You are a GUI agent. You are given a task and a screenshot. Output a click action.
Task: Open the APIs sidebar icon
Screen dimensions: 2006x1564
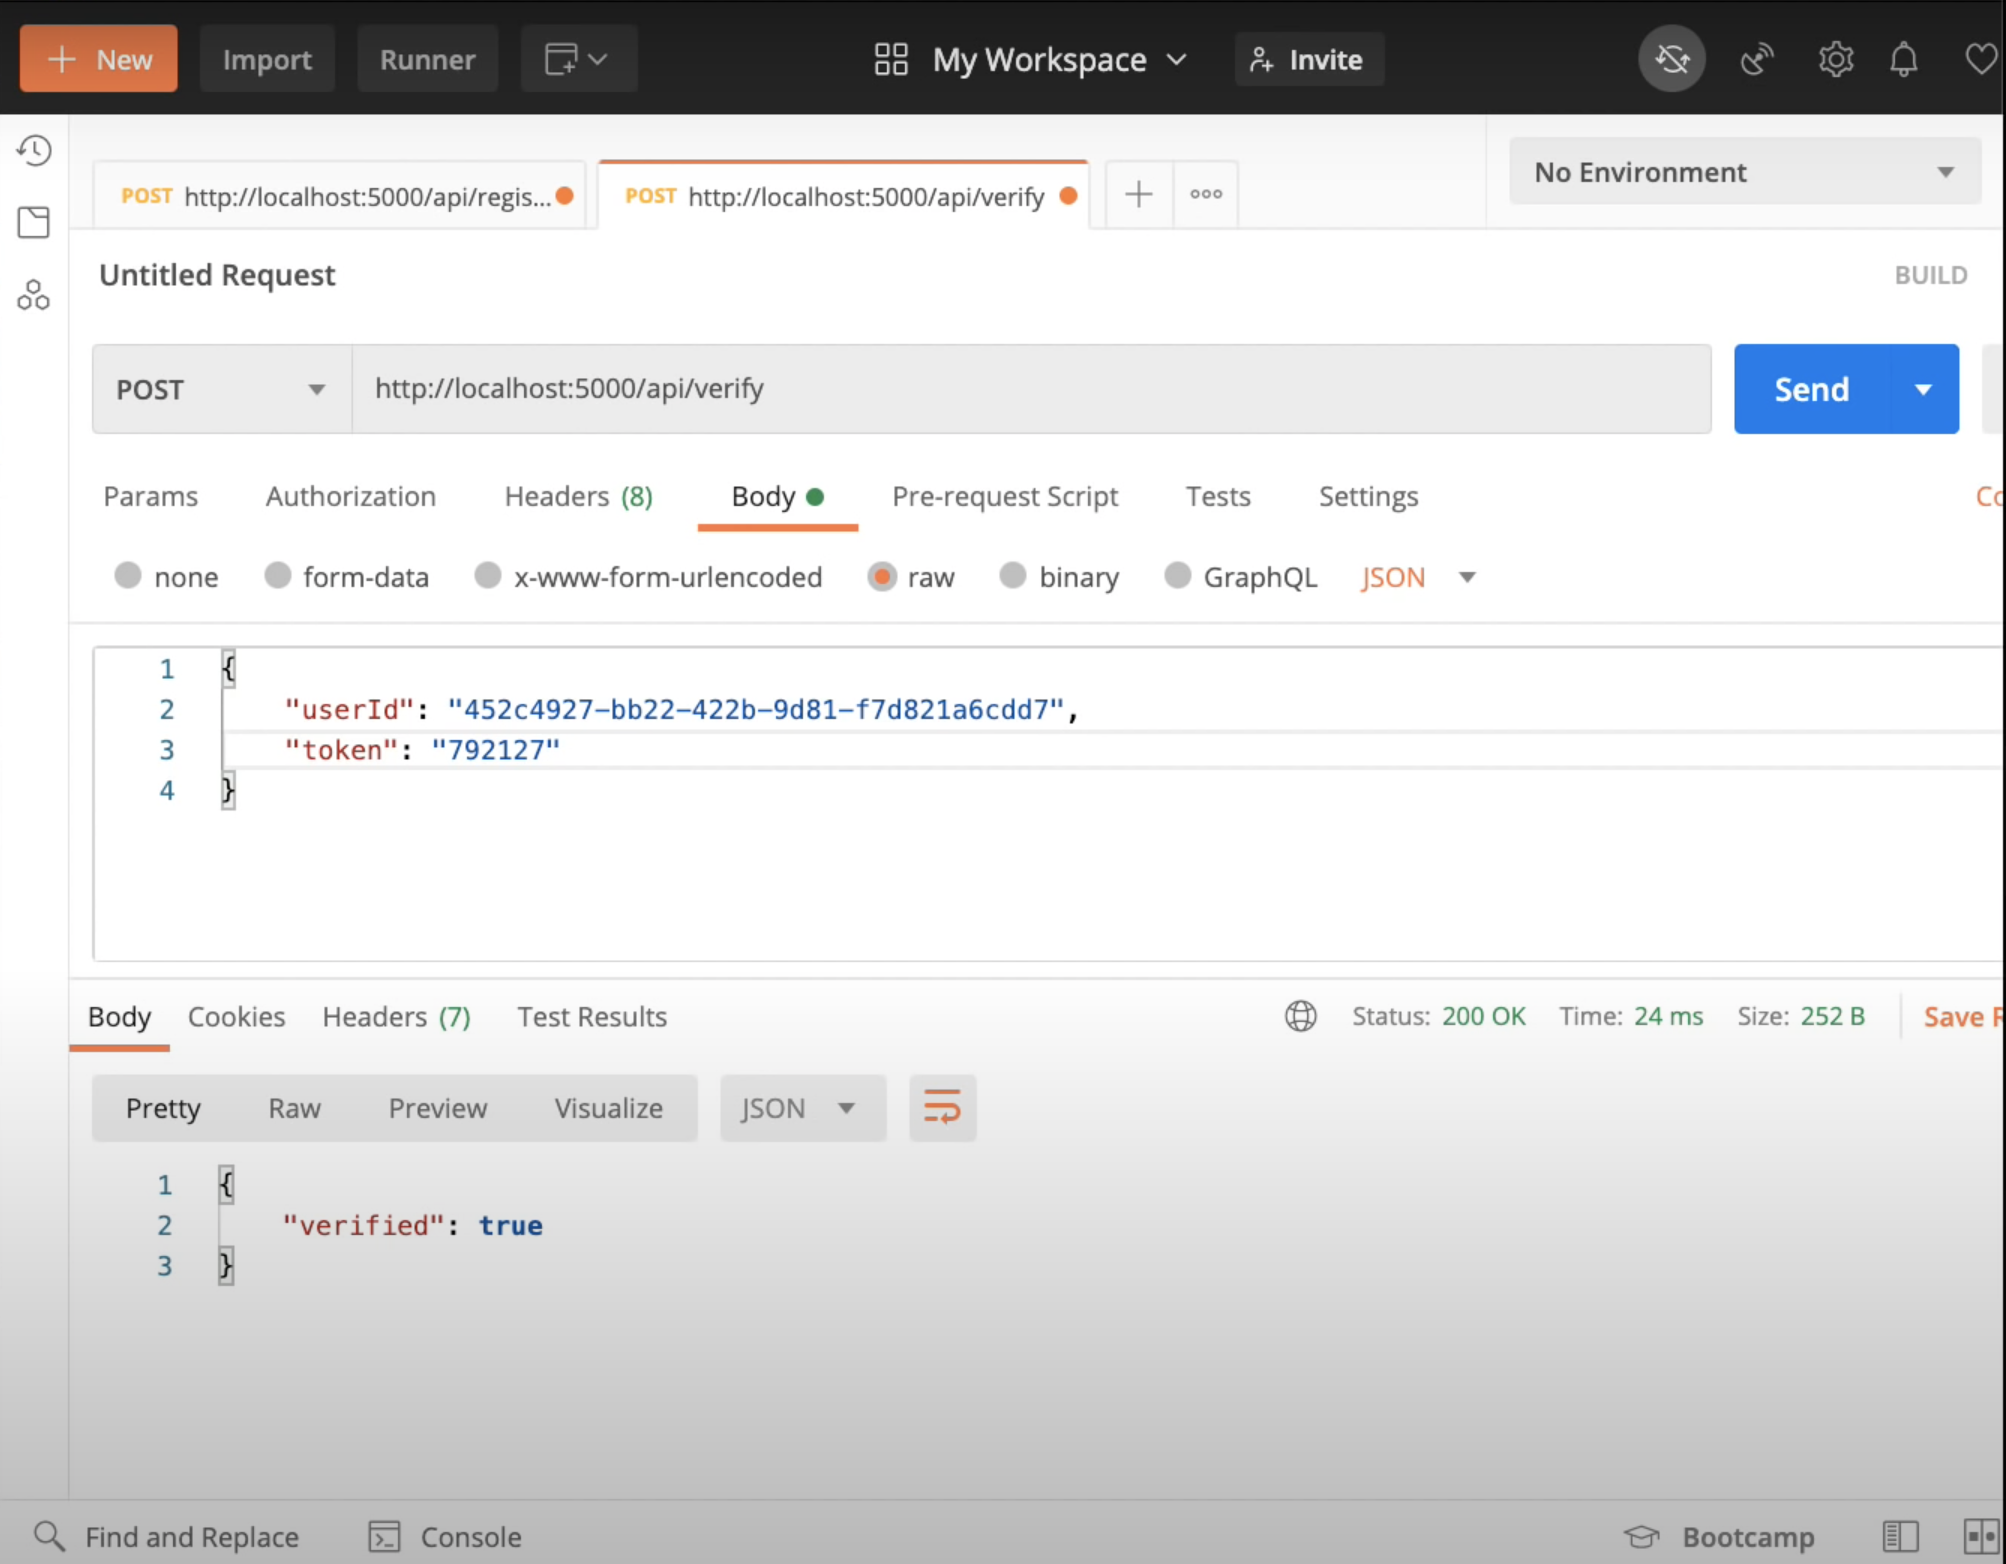pos(34,295)
